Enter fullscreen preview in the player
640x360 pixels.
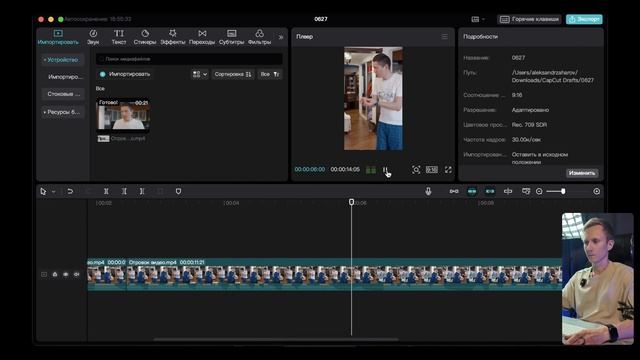click(x=448, y=170)
